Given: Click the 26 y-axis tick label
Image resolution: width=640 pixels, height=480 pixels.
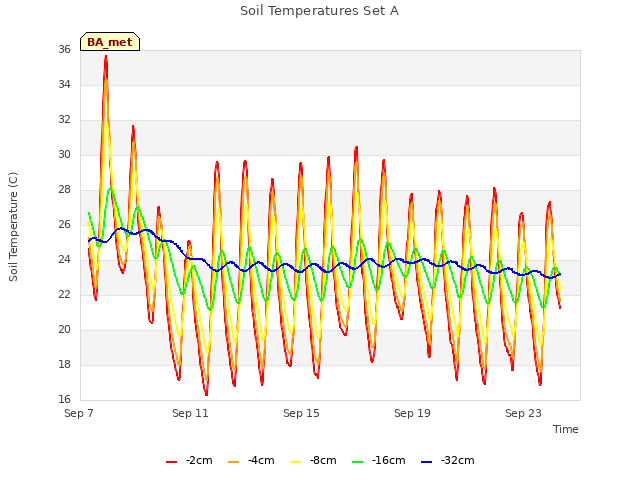Looking at the screenshot, I should tap(64, 224).
